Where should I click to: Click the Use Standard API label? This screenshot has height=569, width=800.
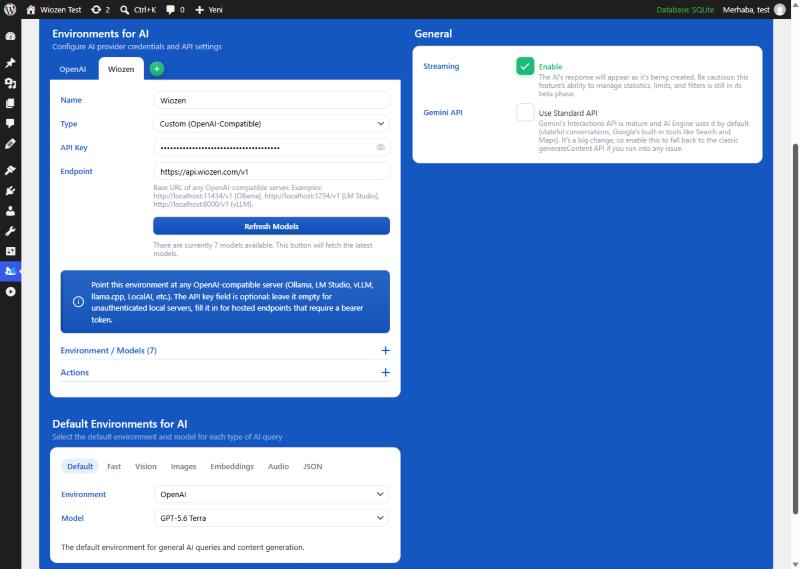pos(568,113)
